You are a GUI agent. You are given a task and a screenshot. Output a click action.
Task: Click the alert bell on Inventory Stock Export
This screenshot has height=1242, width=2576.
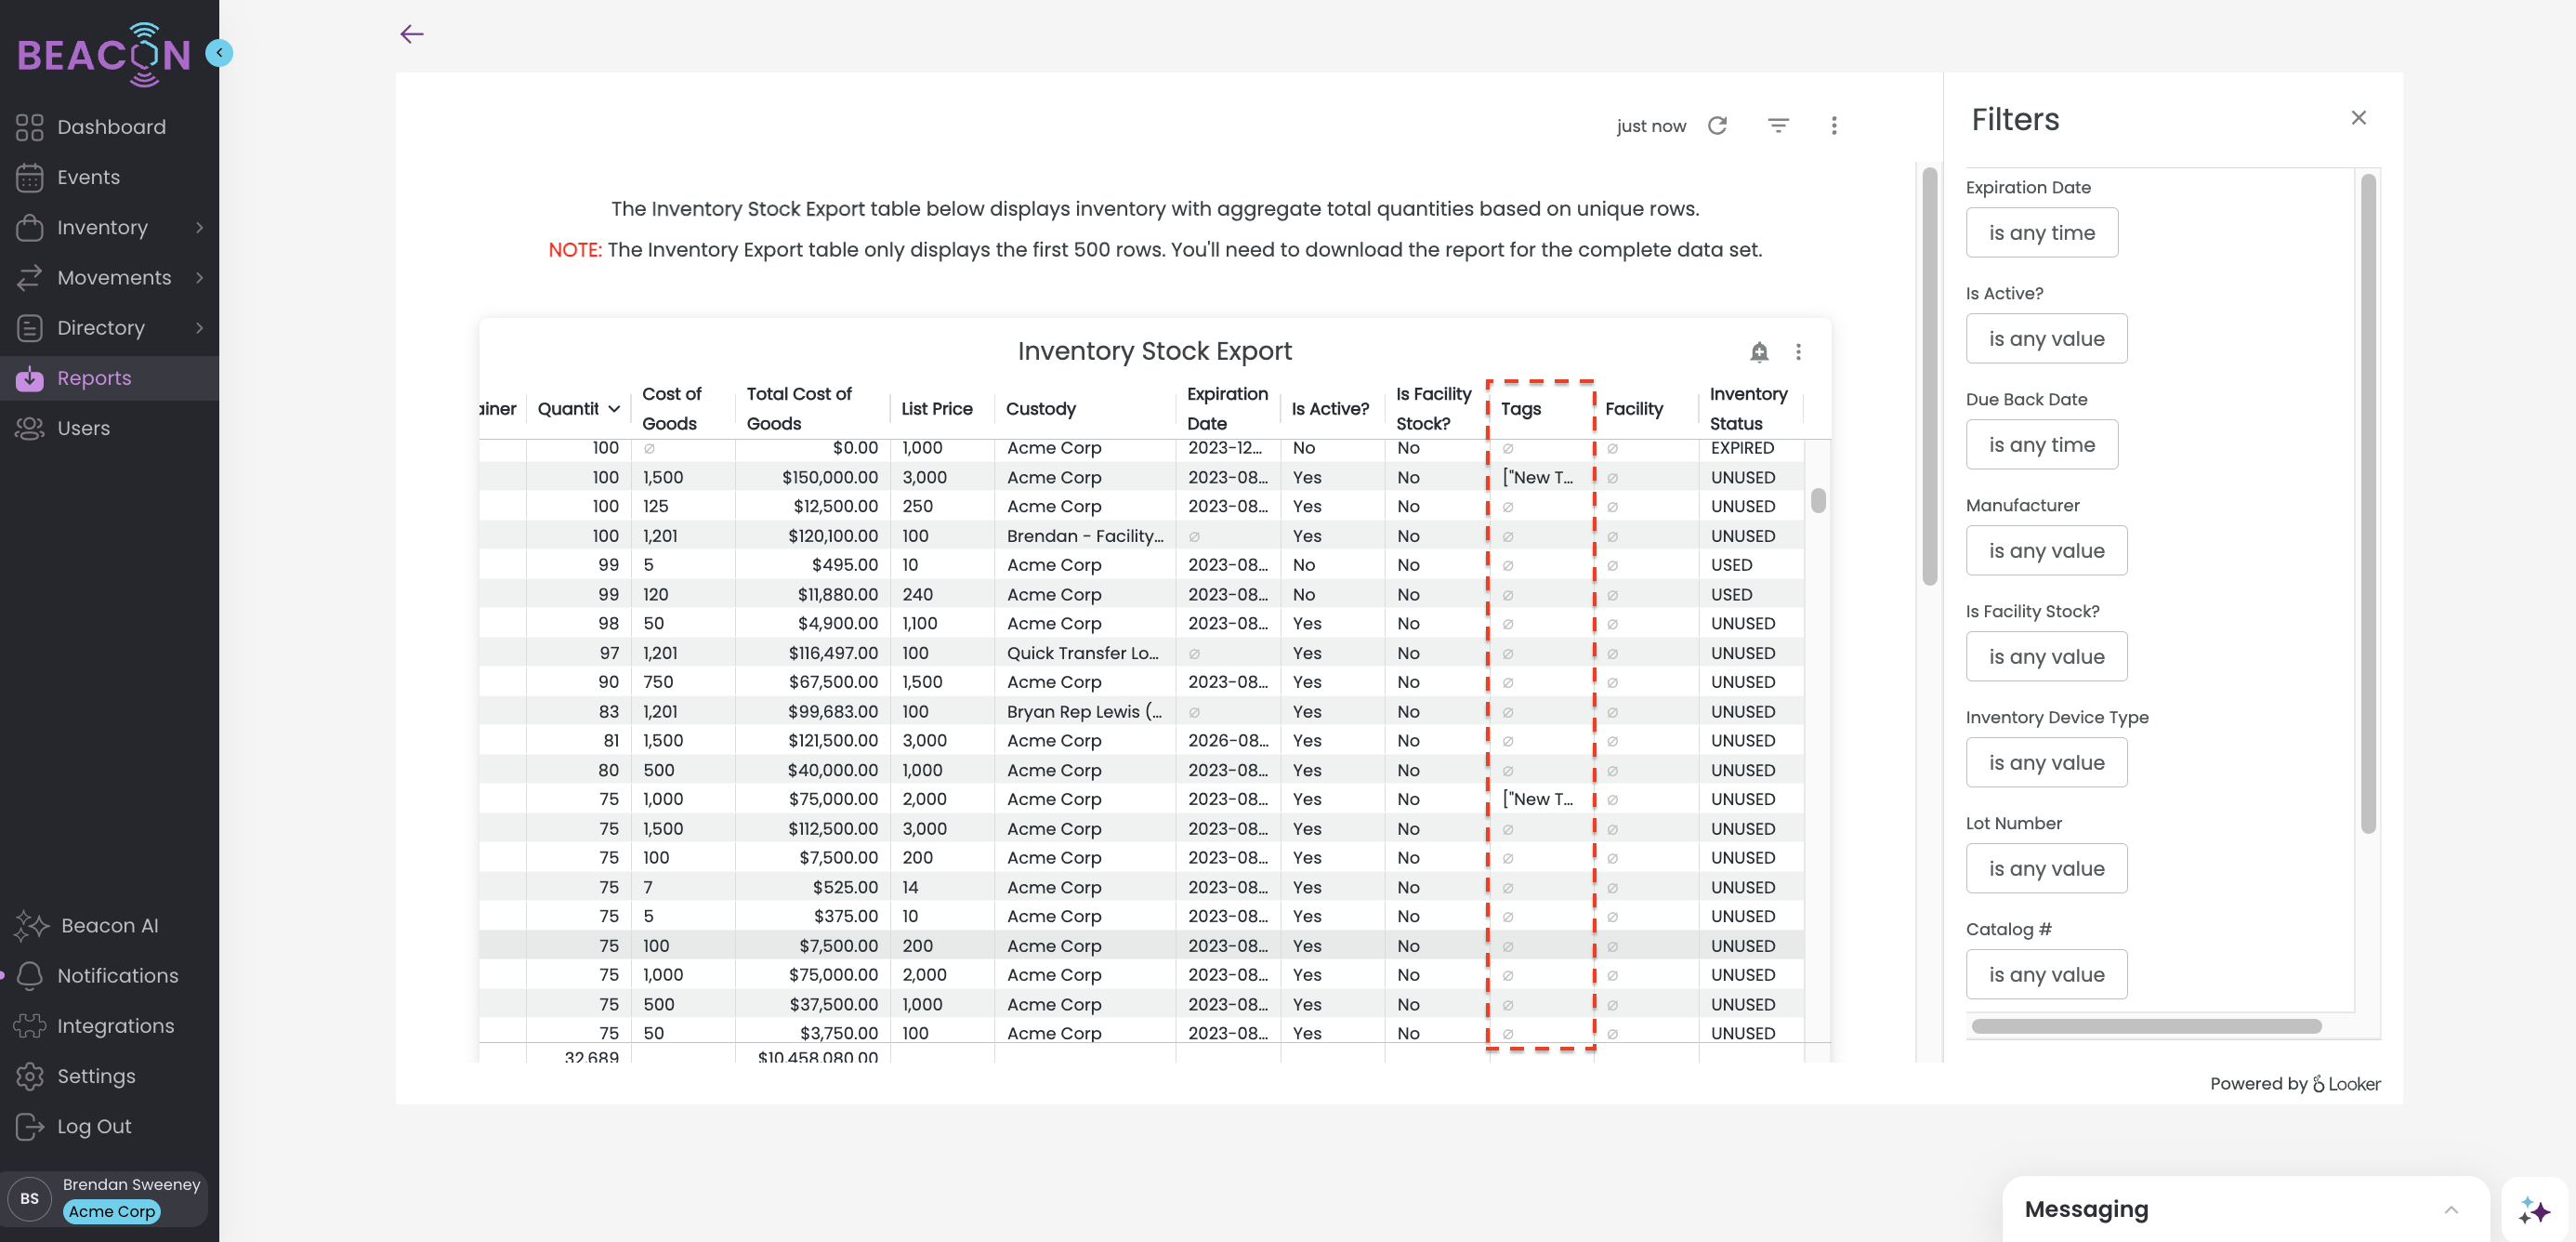coord(1759,352)
